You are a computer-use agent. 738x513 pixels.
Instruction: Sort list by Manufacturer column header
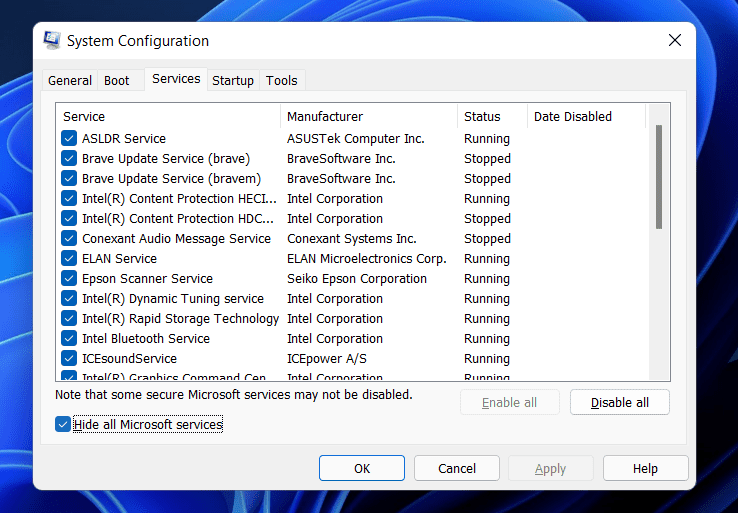pyautogui.click(x=369, y=116)
